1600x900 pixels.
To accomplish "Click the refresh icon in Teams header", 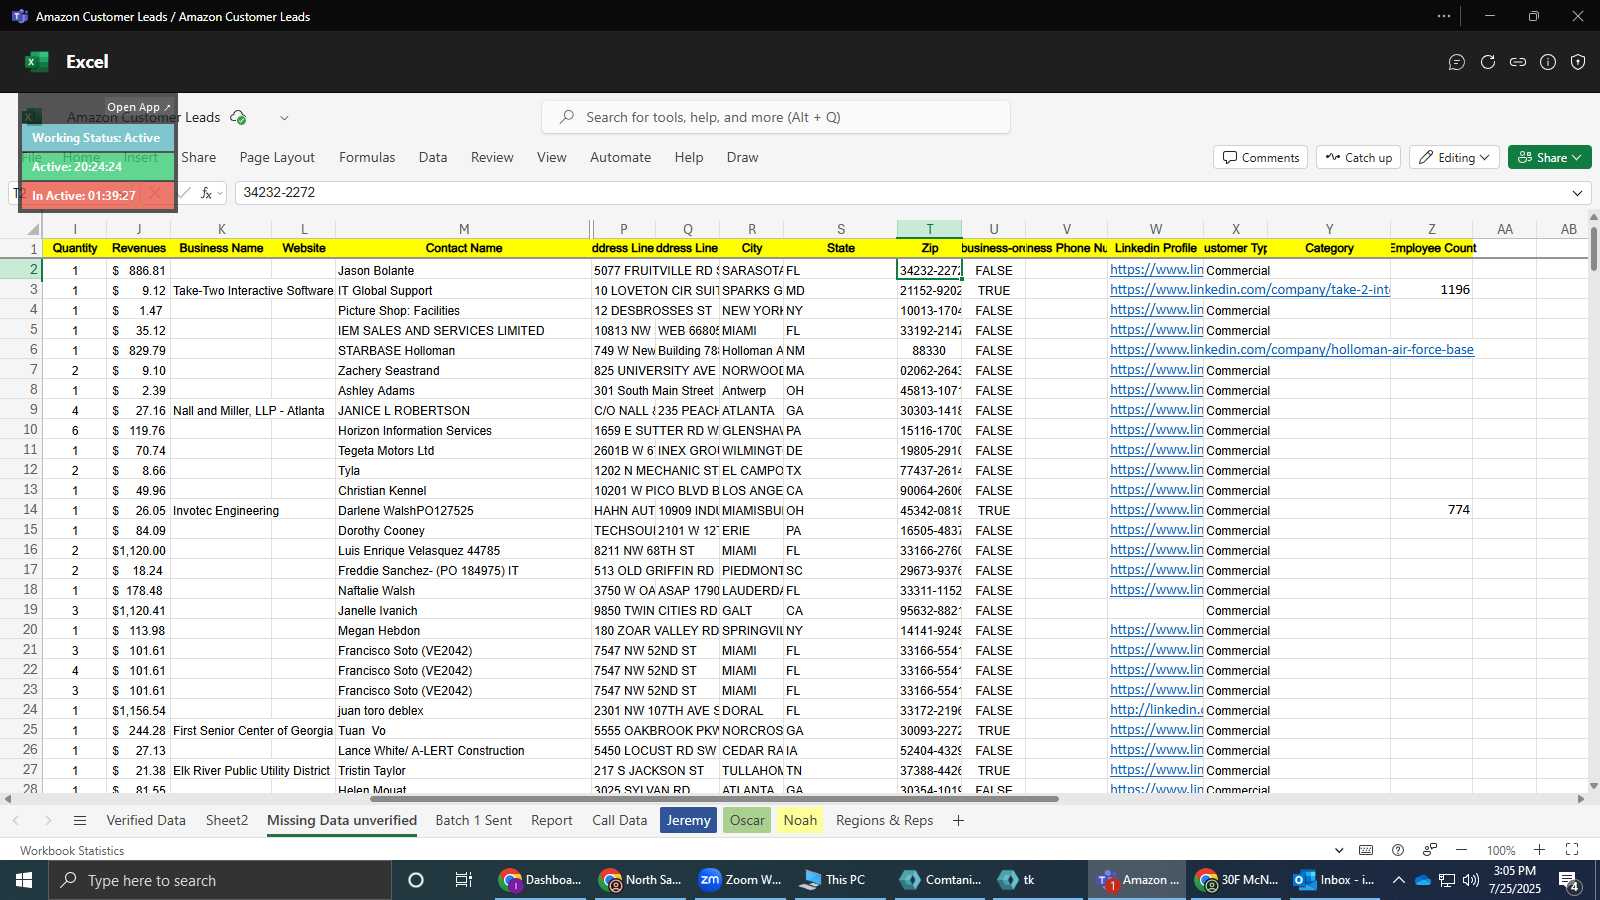I will point(1488,62).
